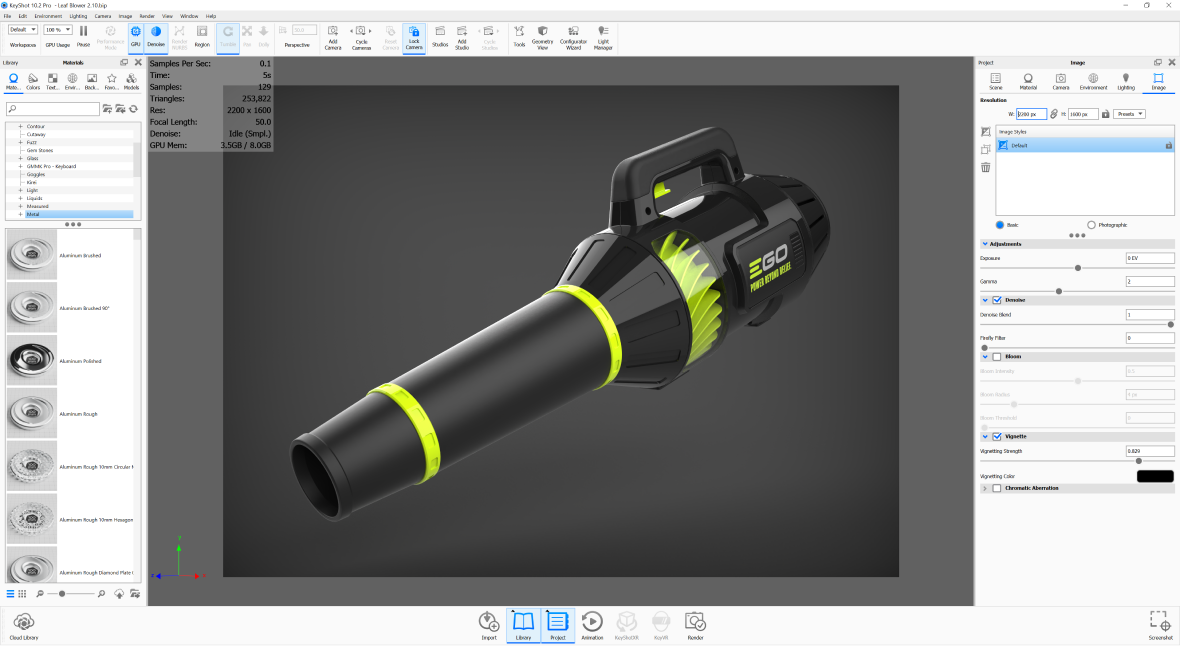Select the Photographic radio button

[1091, 225]
